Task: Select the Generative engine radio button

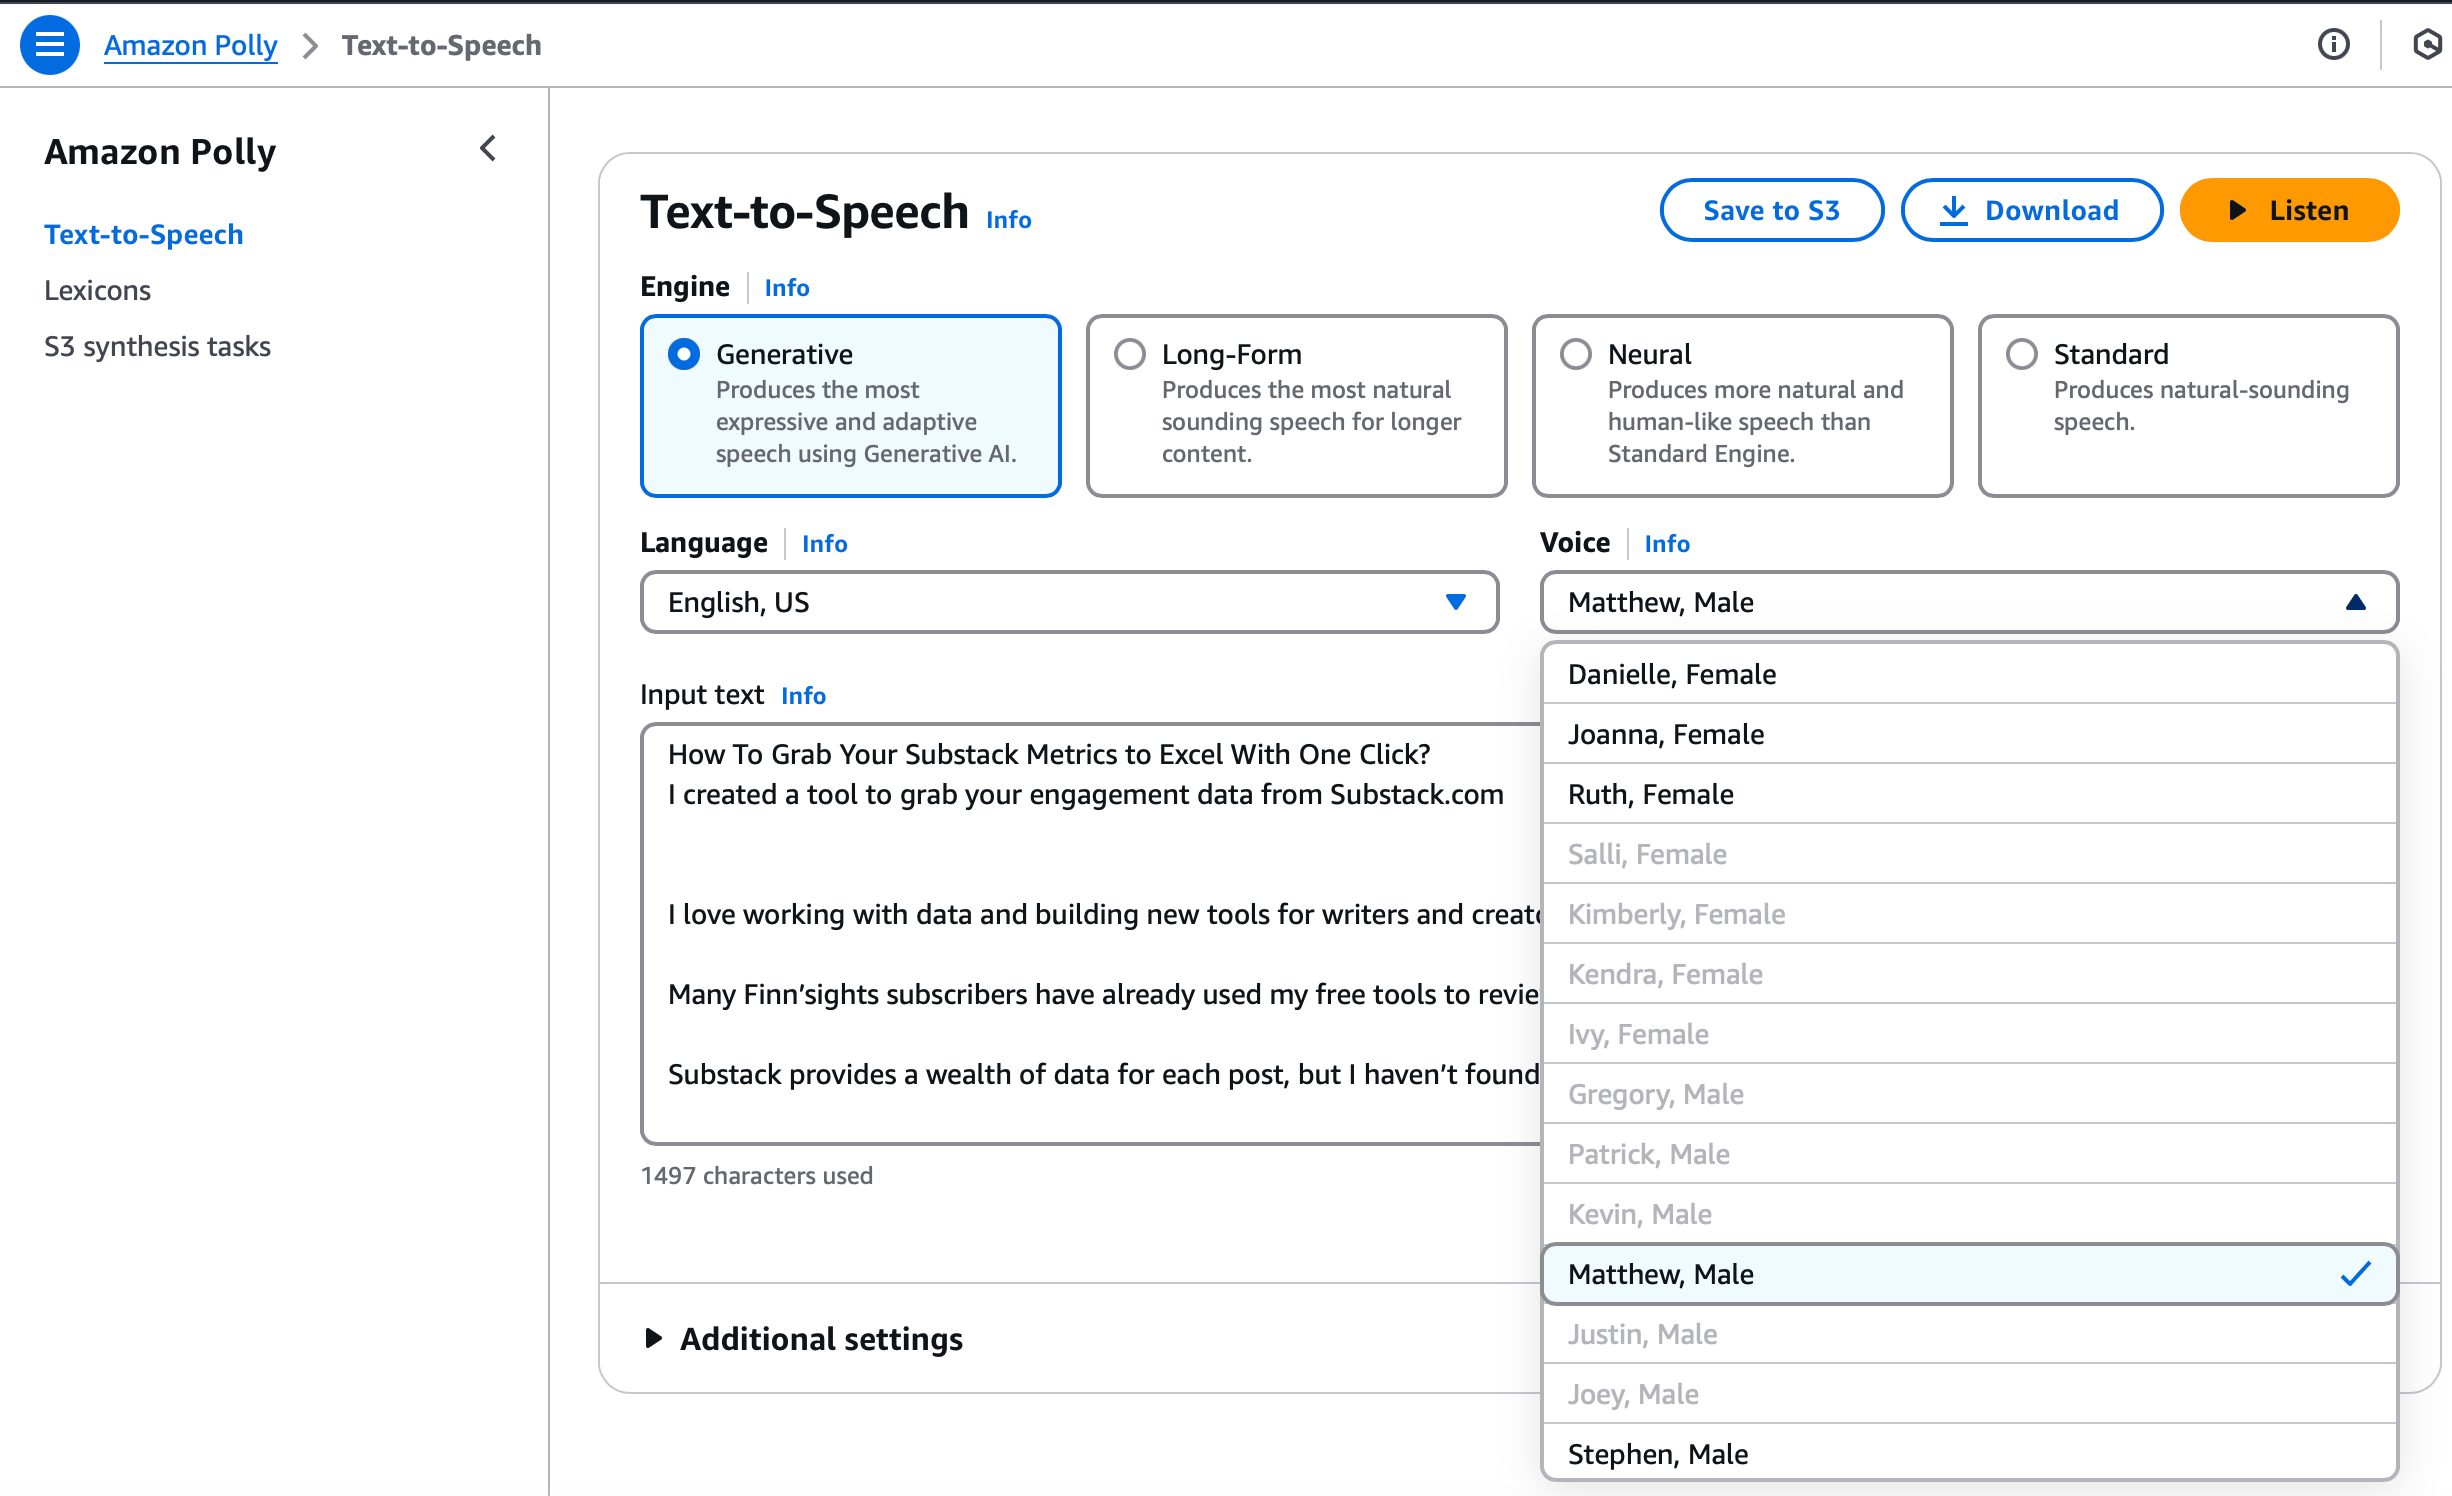Action: click(684, 354)
